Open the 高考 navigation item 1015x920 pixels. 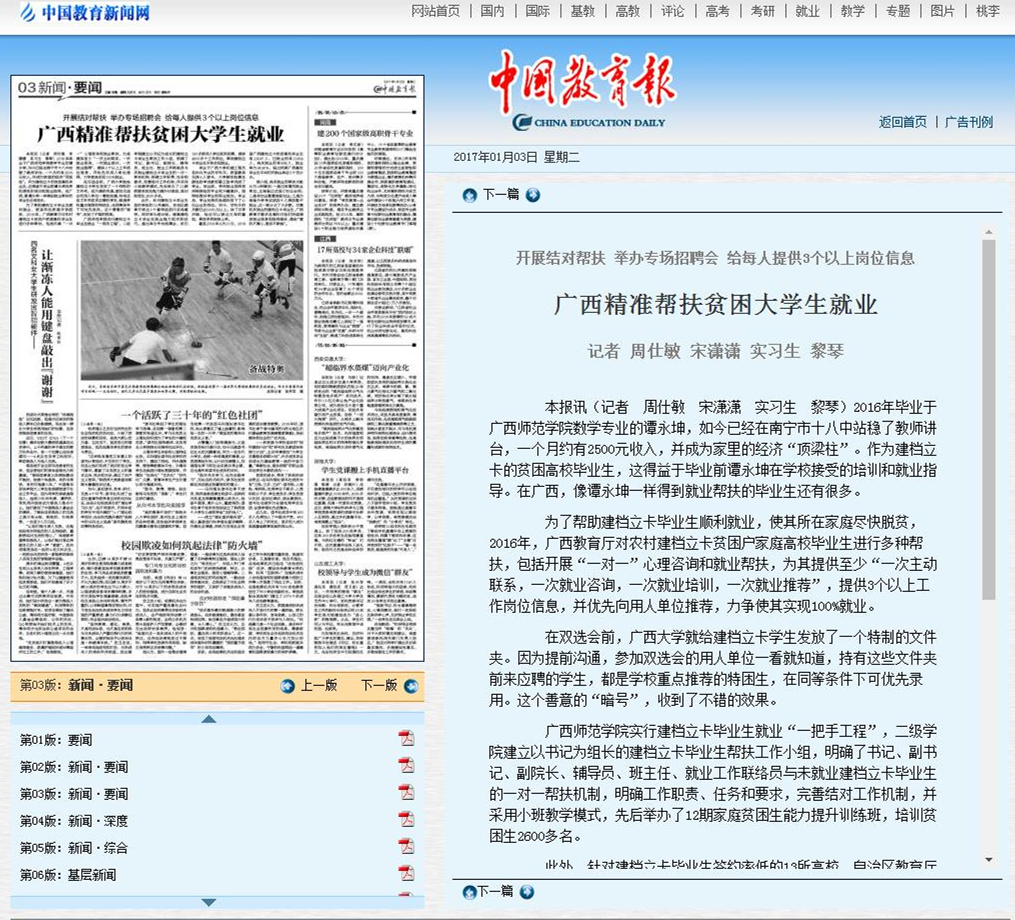click(718, 11)
